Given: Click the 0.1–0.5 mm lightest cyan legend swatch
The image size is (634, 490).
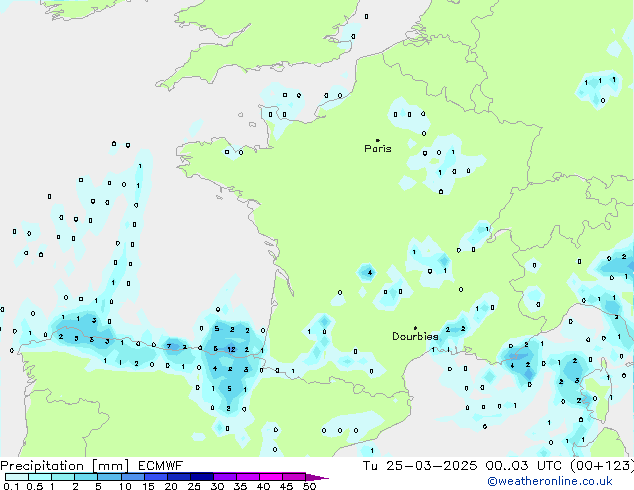Looking at the screenshot, I should [x=17, y=477].
